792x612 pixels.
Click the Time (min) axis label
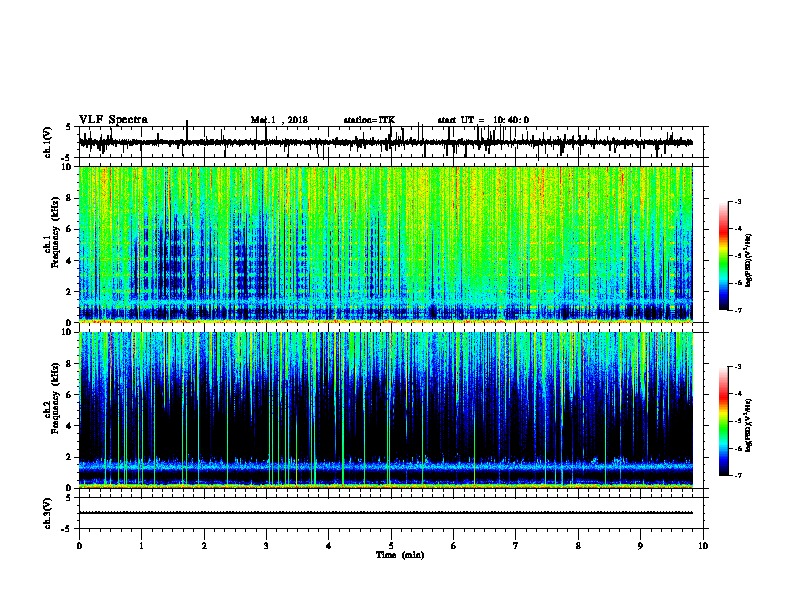click(x=400, y=555)
